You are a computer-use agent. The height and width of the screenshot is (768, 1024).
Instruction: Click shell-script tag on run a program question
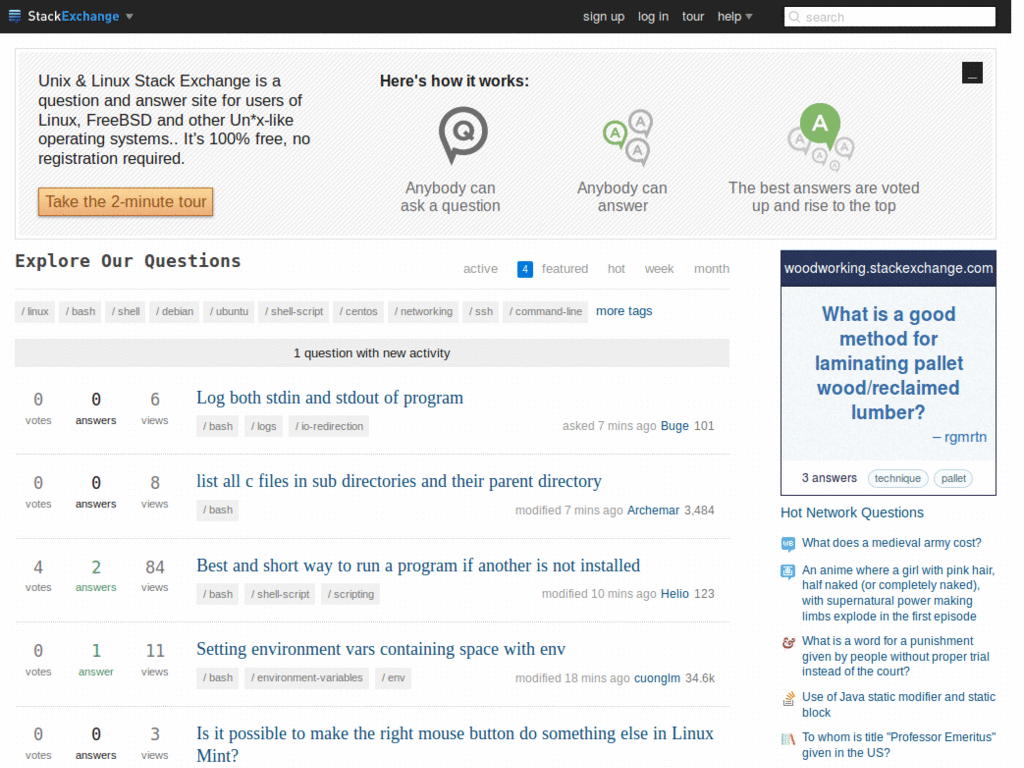tap(280, 594)
